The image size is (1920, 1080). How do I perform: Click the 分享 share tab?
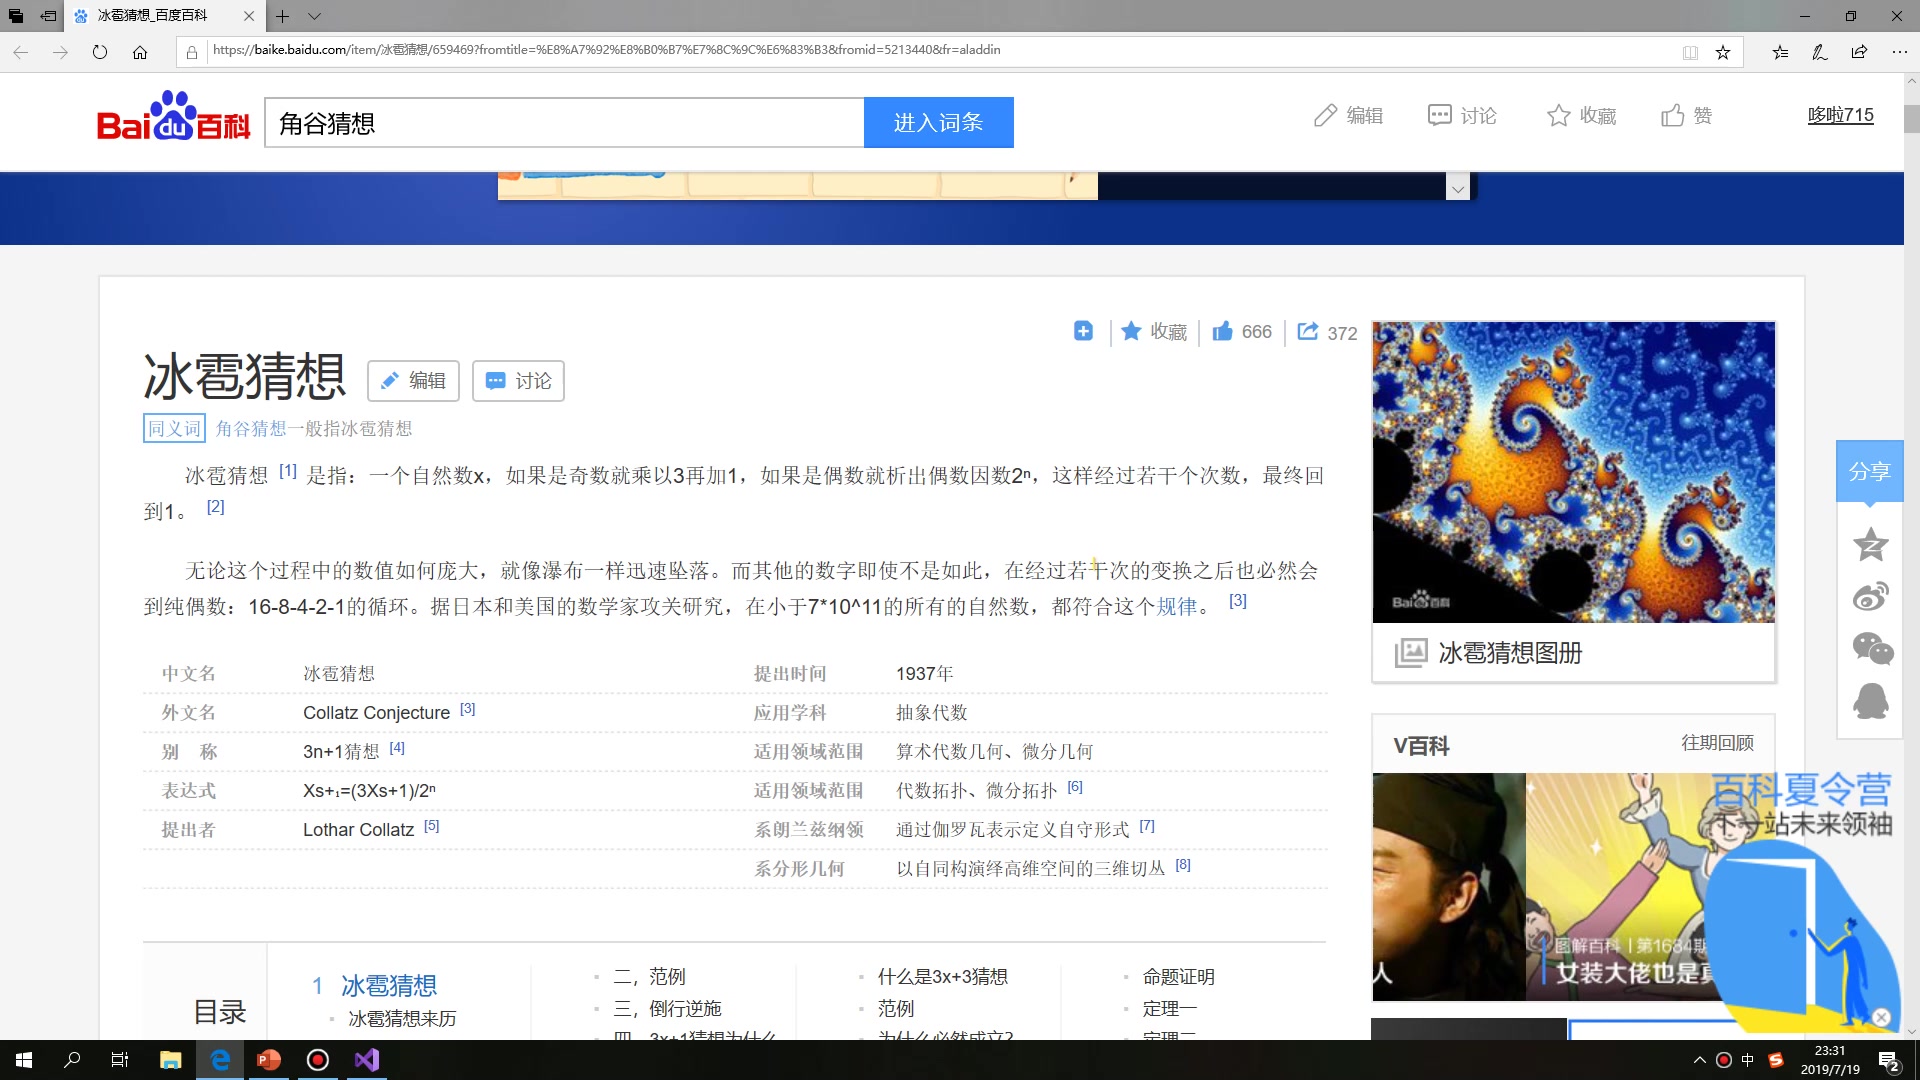1869,471
